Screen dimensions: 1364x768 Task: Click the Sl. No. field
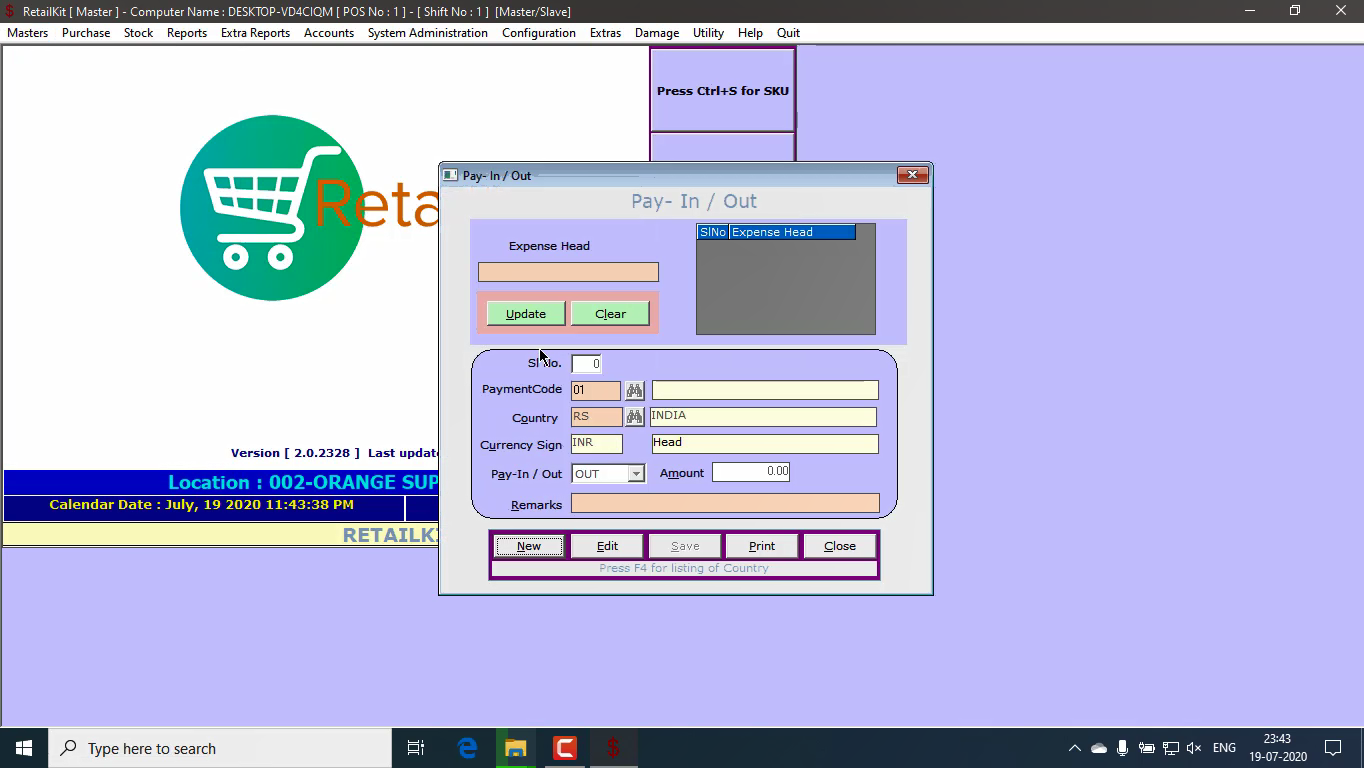pyautogui.click(x=586, y=364)
